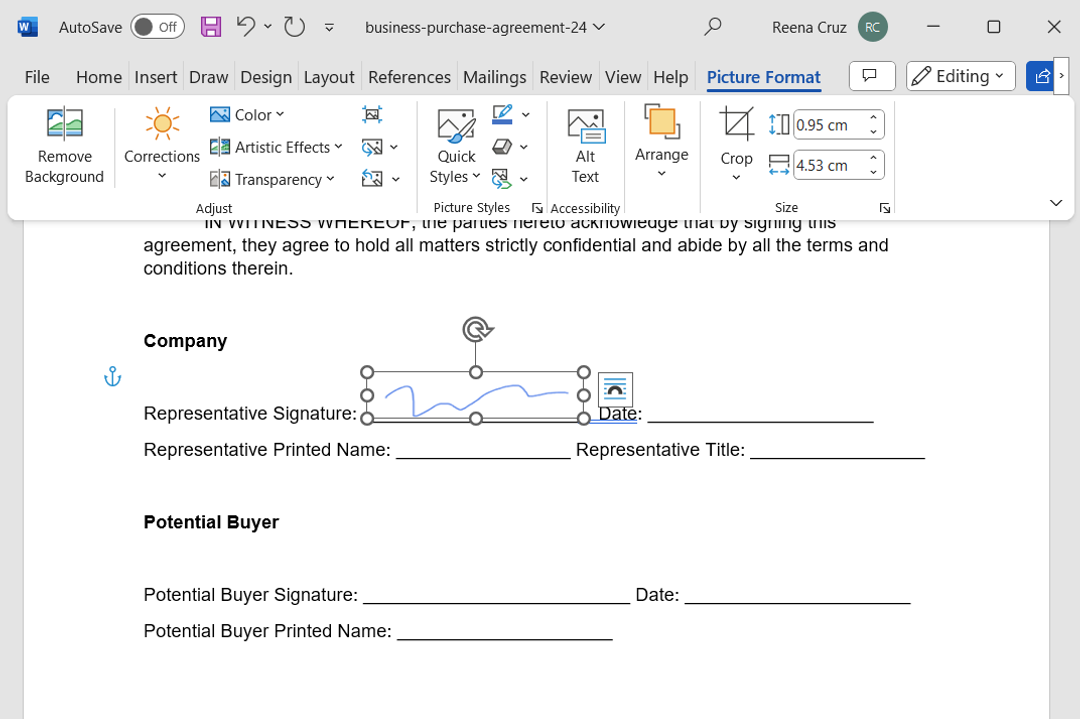The height and width of the screenshot is (719, 1080).
Task: Open the Alt Text pane
Action: [x=585, y=146]
